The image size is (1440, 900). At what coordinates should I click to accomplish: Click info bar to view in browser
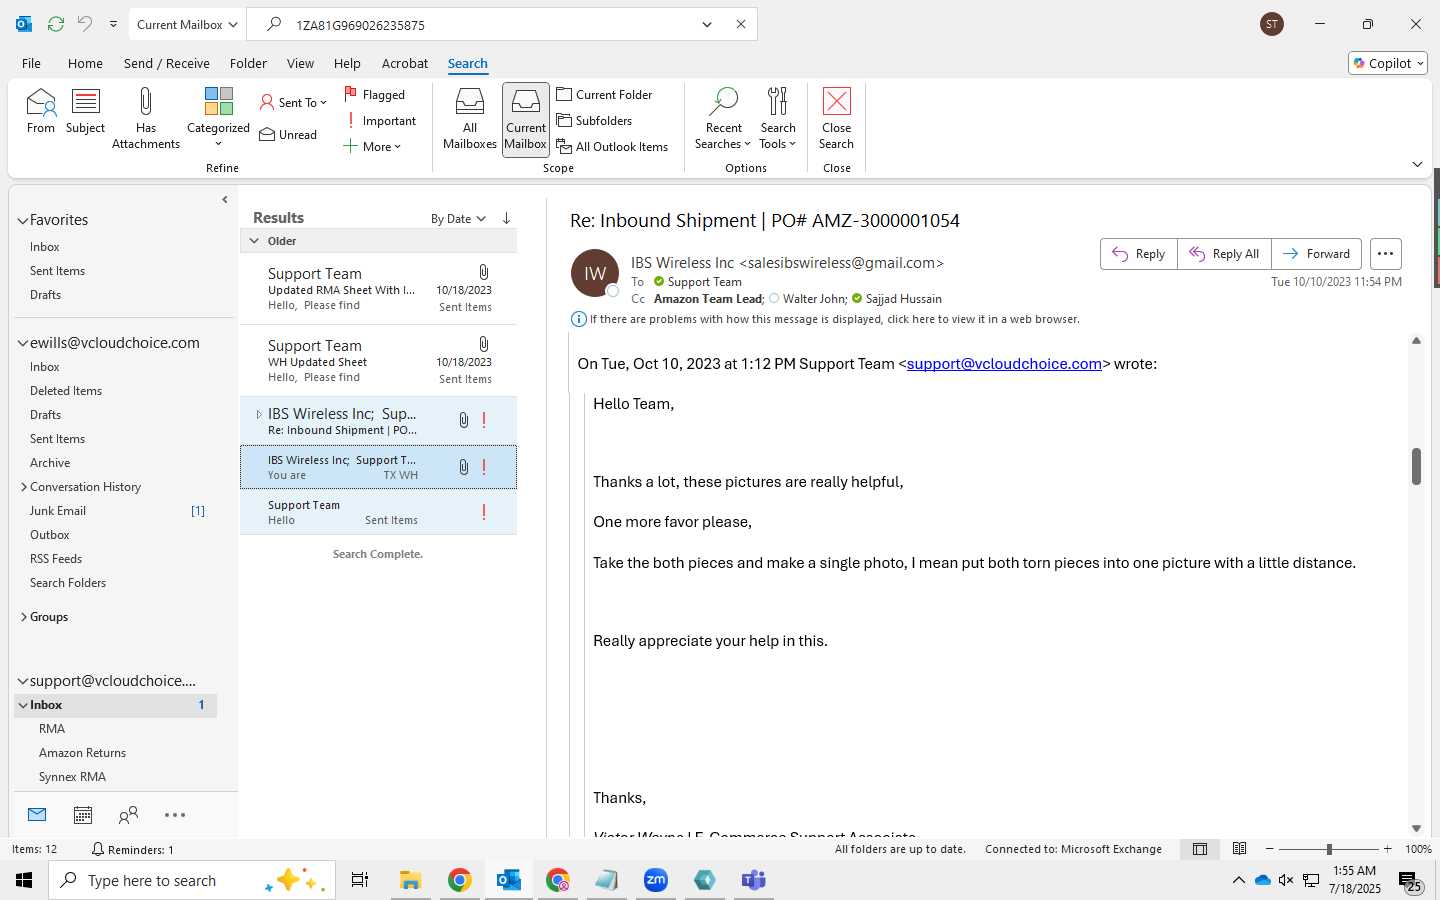pos(826,319)
